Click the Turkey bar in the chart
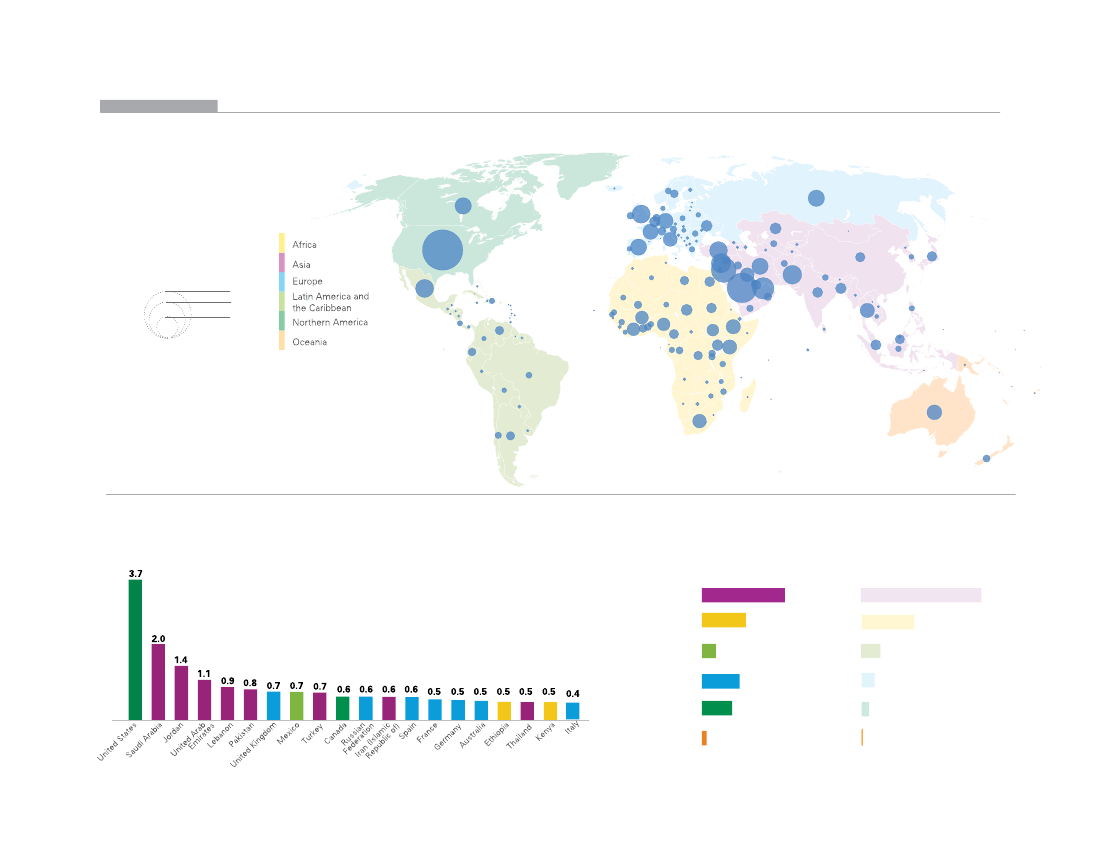The image size is (1100, 850). (320, 706)
